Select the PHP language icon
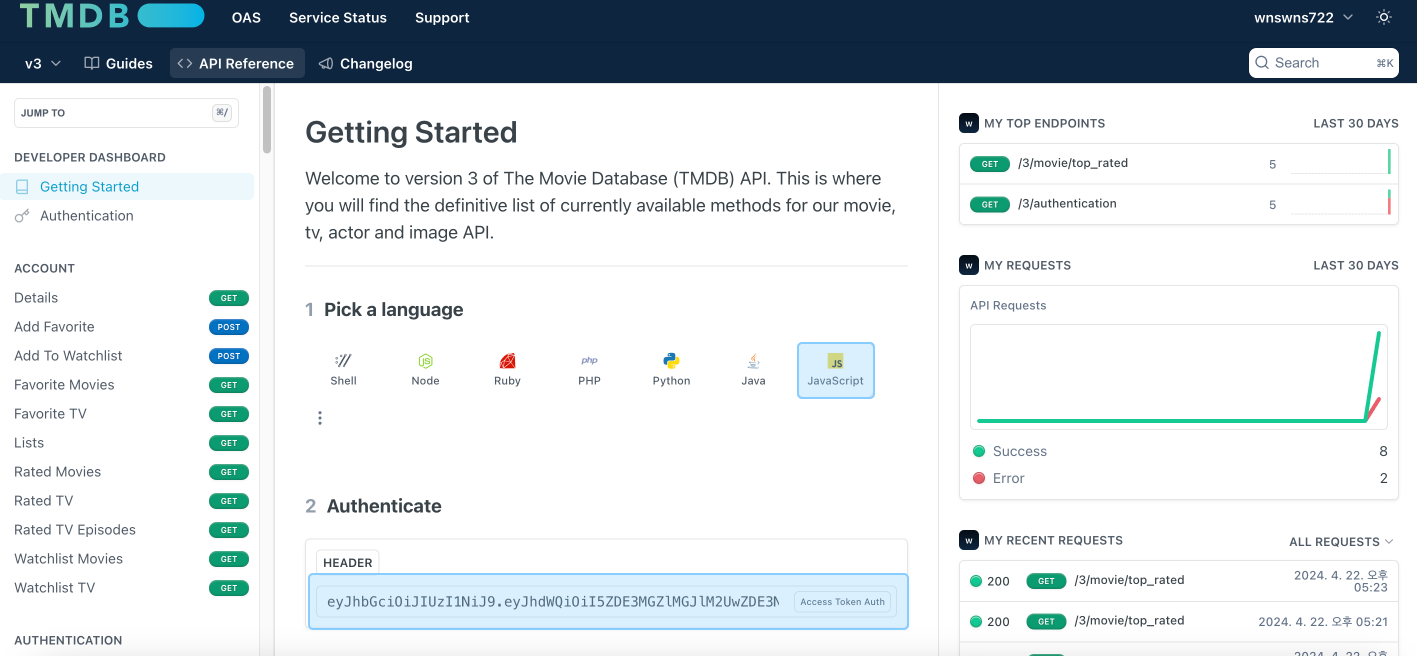 [589, 370]
